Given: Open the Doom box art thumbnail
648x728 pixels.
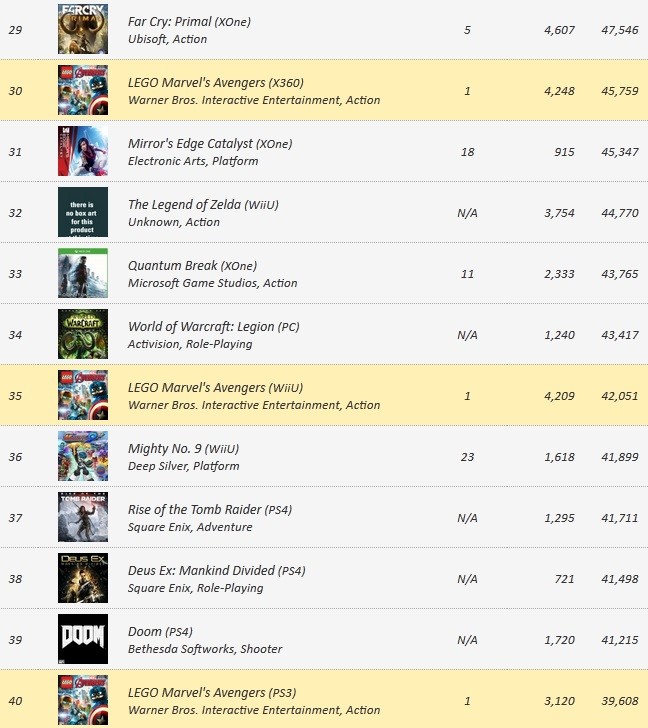Looking at the screenshot, I should click(83, 639).
